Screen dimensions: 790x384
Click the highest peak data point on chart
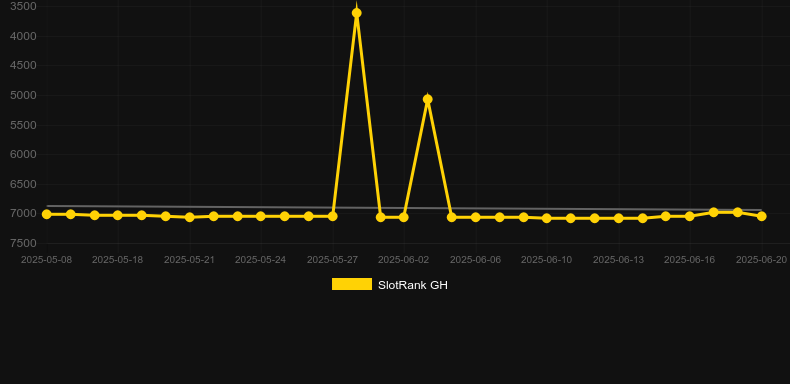pyautogui.click(x=357, y=13)
